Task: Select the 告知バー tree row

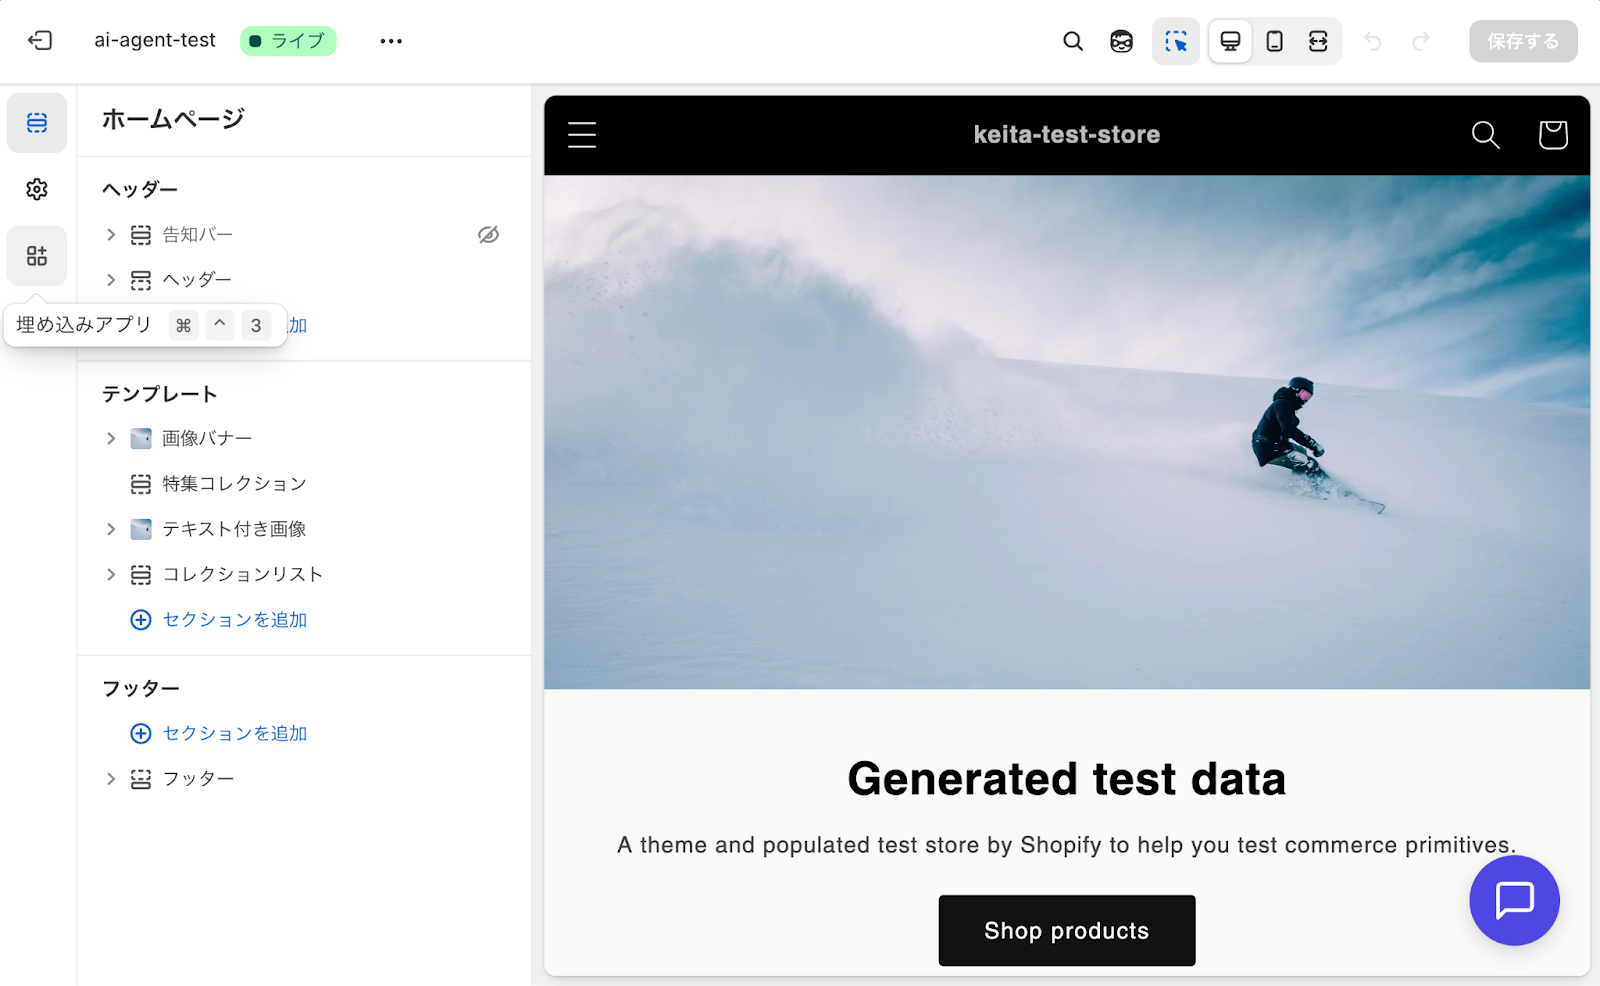Action: [x=303, y=235]
